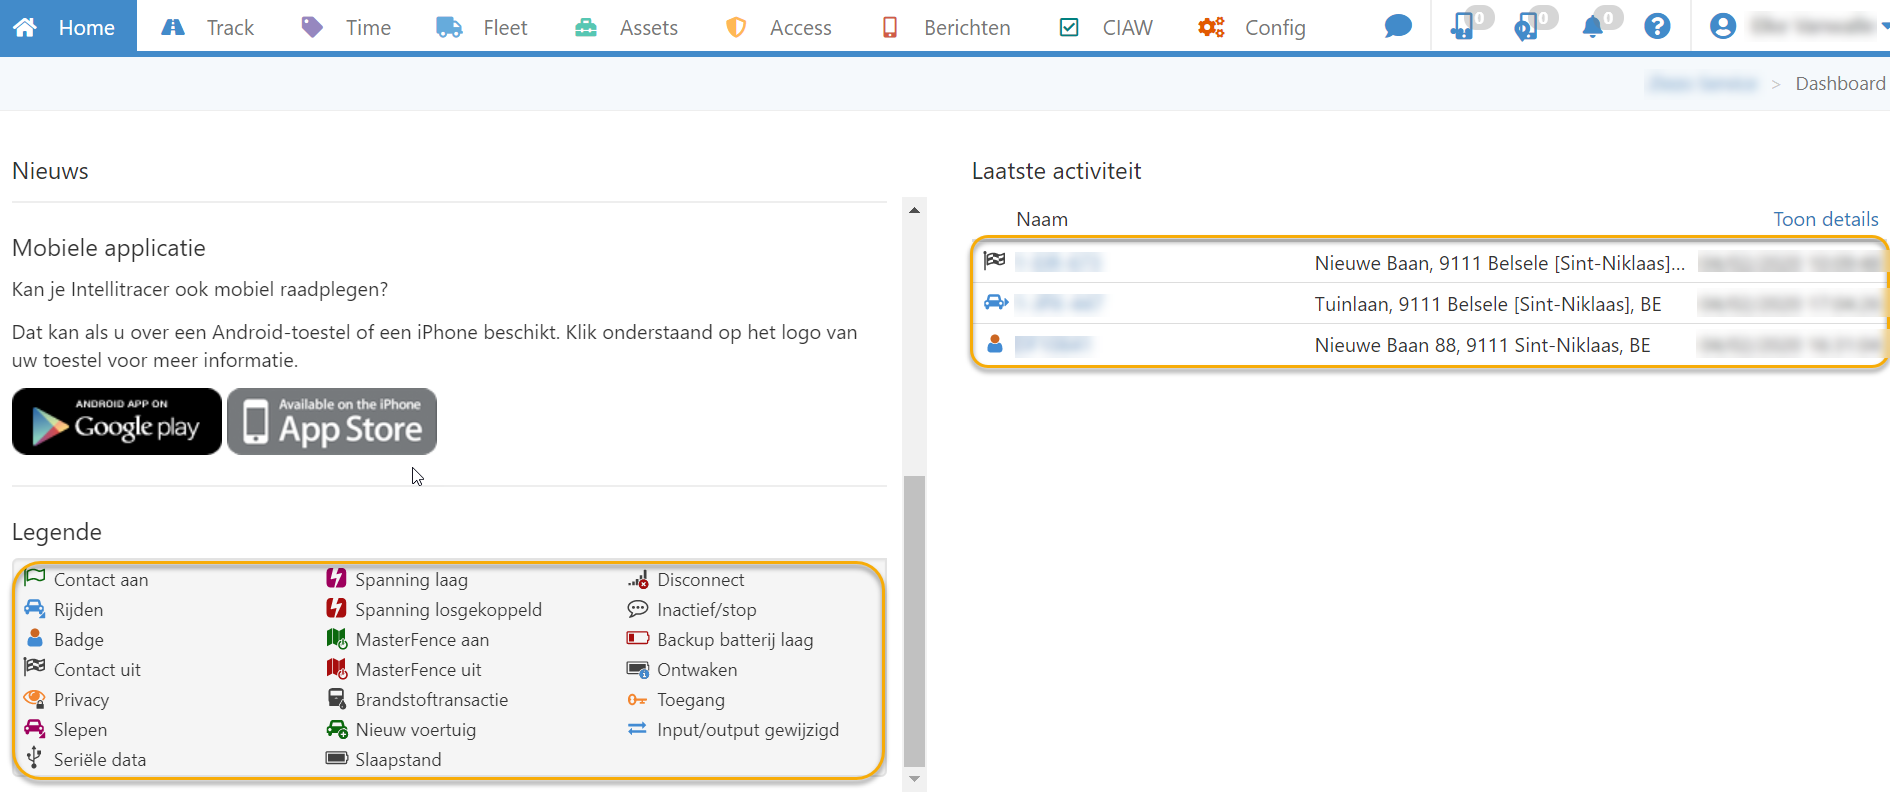
Task: Click the device location pin icon
Action: 1525,27
